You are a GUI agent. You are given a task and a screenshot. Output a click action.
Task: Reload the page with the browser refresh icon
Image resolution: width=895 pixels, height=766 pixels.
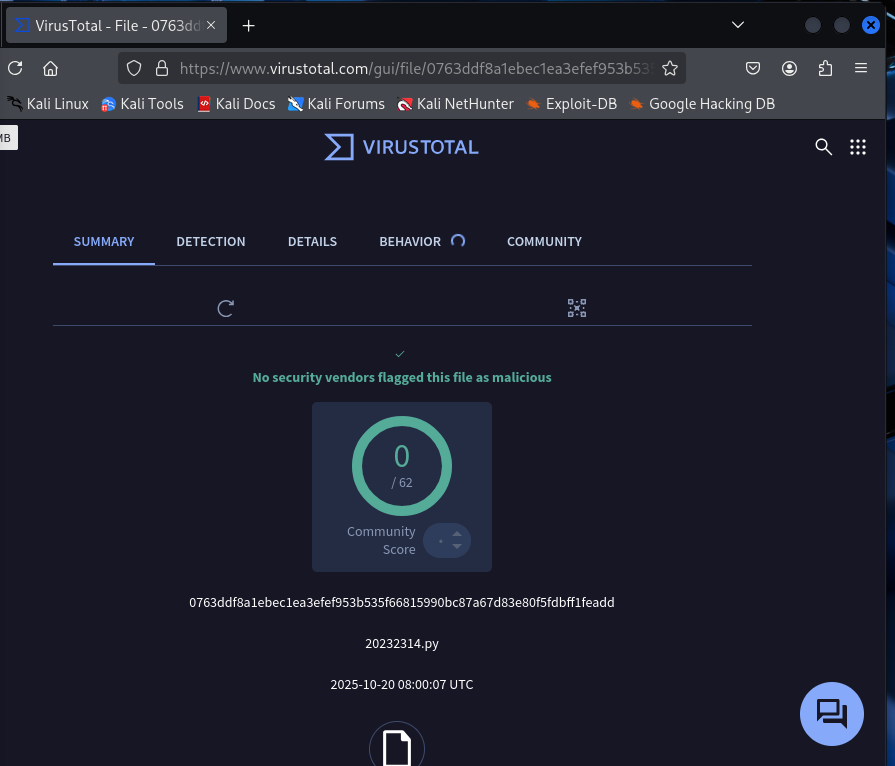pyautogui.click(x=15, y=68)
